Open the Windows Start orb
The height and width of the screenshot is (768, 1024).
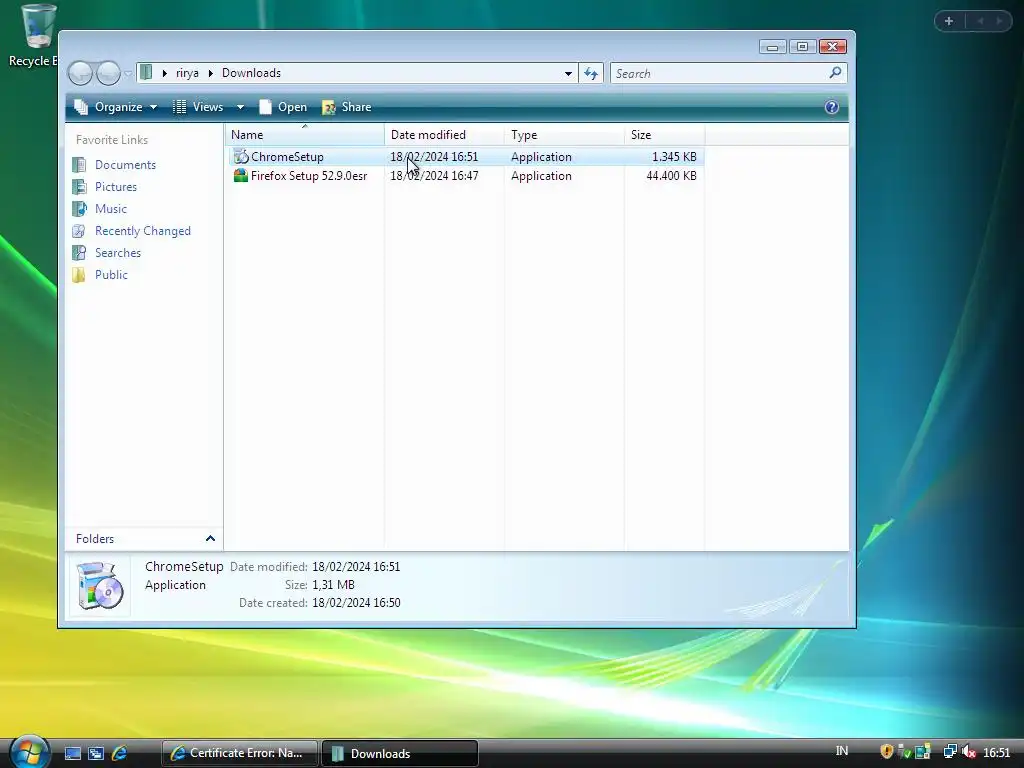(x=29, y=752)
